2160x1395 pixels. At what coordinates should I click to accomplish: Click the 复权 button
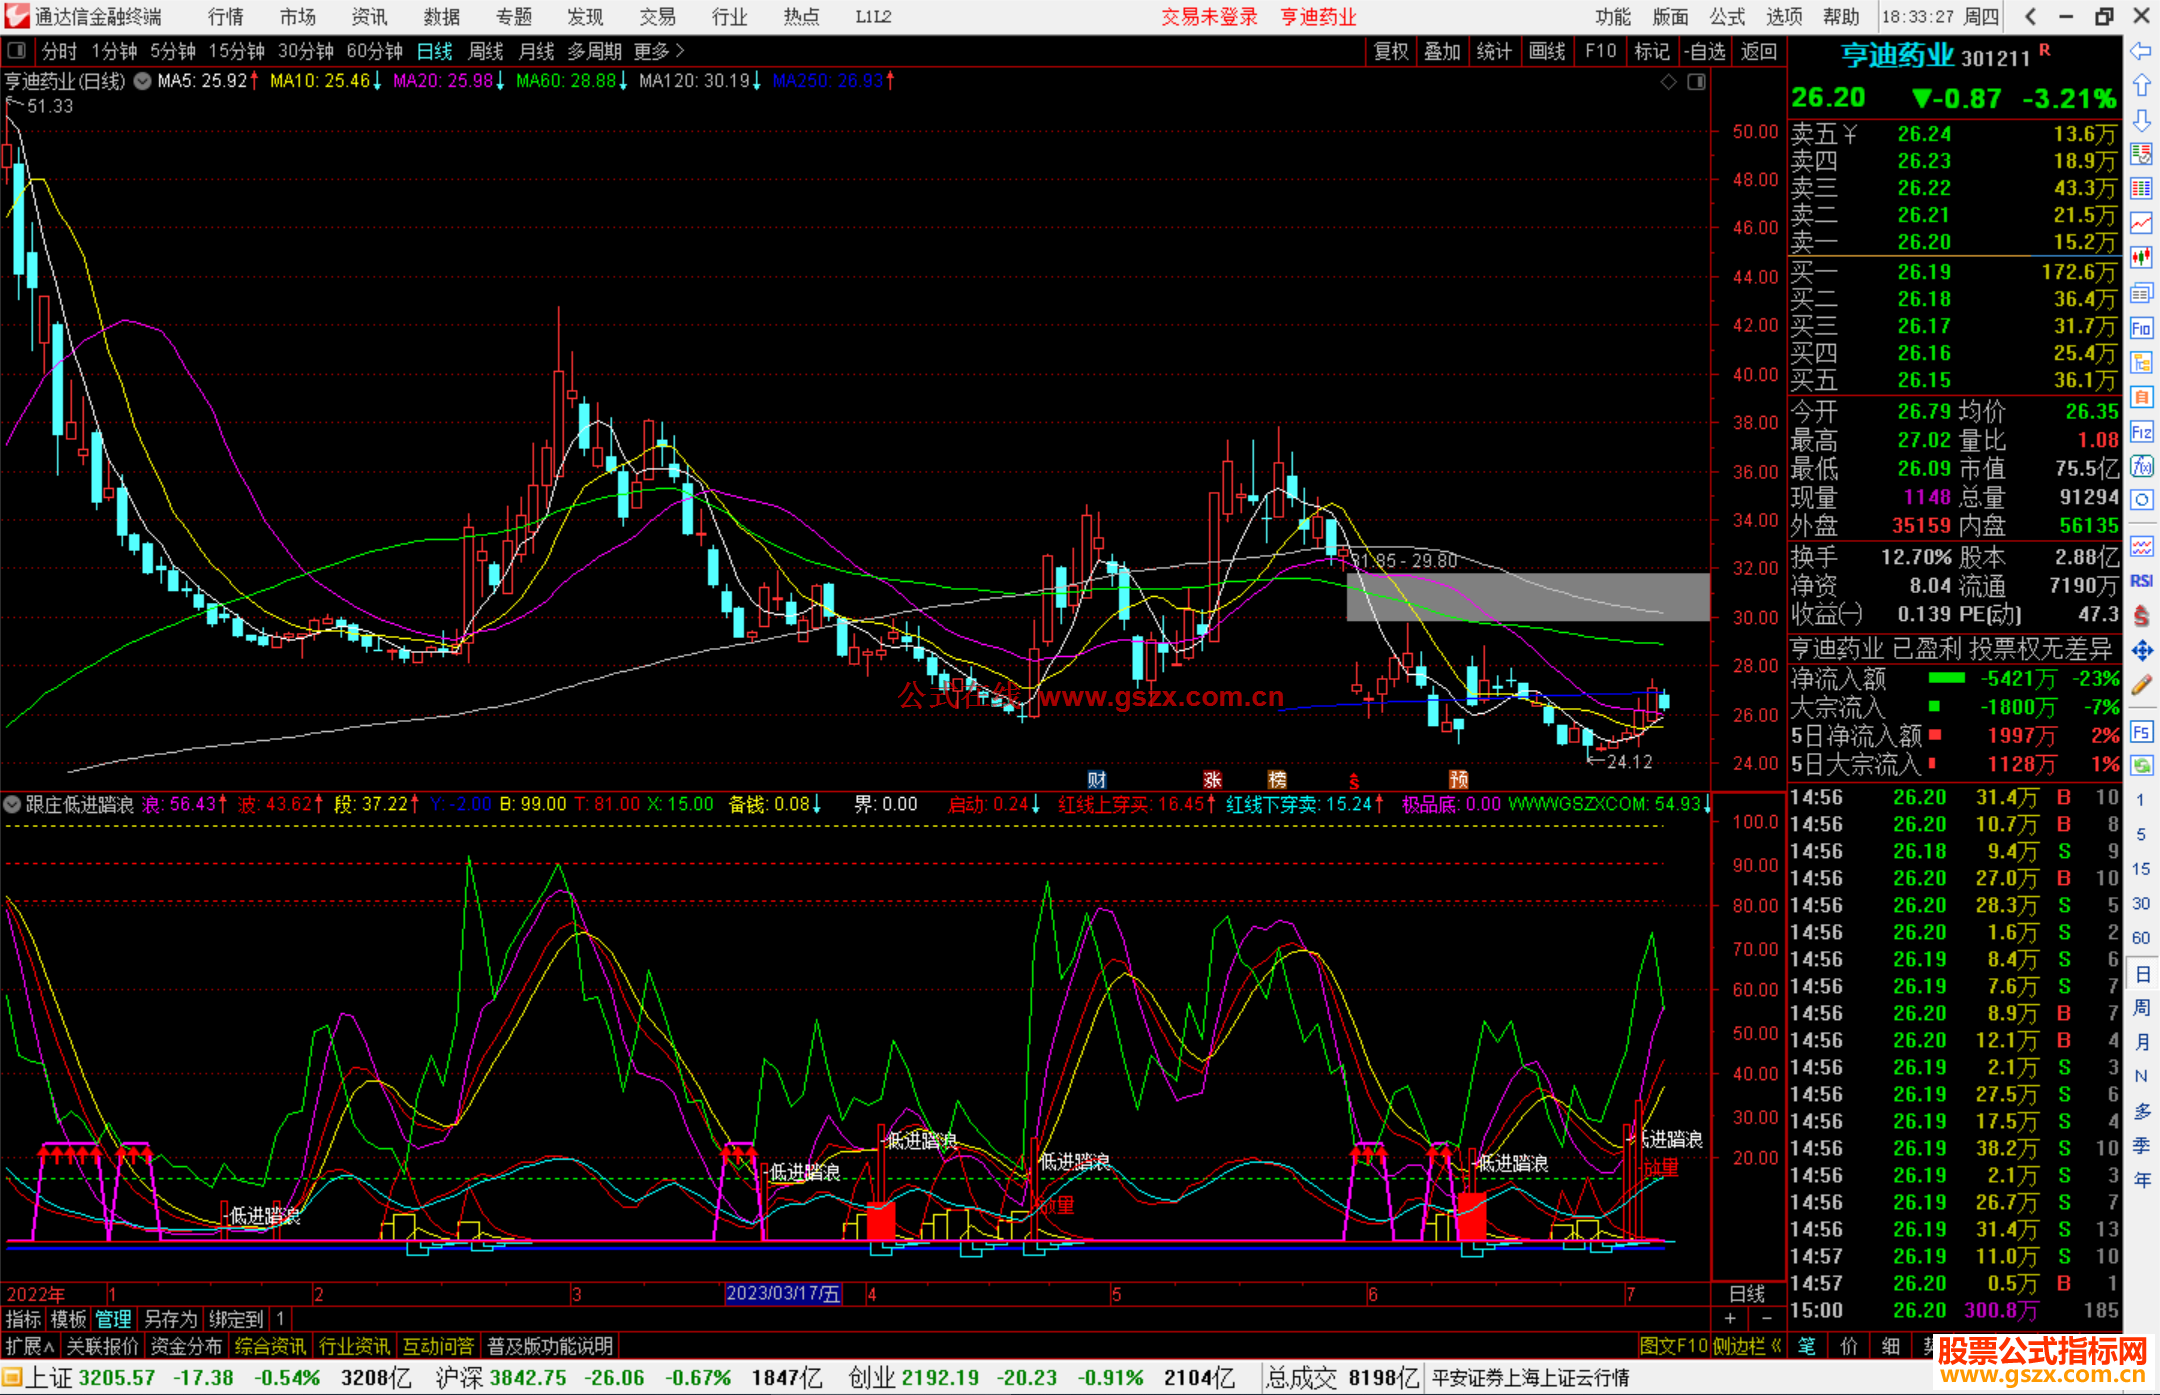(1391, 51)
